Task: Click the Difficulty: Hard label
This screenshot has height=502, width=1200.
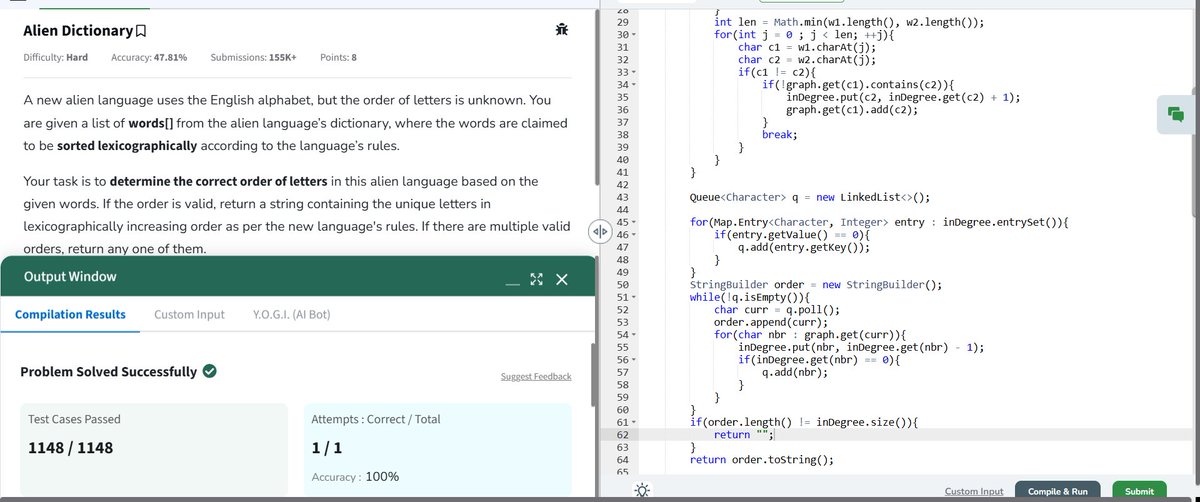Action: (x=55, y=57)
